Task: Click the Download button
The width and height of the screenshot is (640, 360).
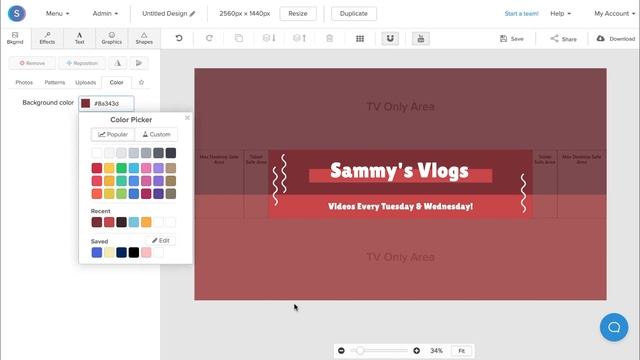Action: click(x=616, y=39)
